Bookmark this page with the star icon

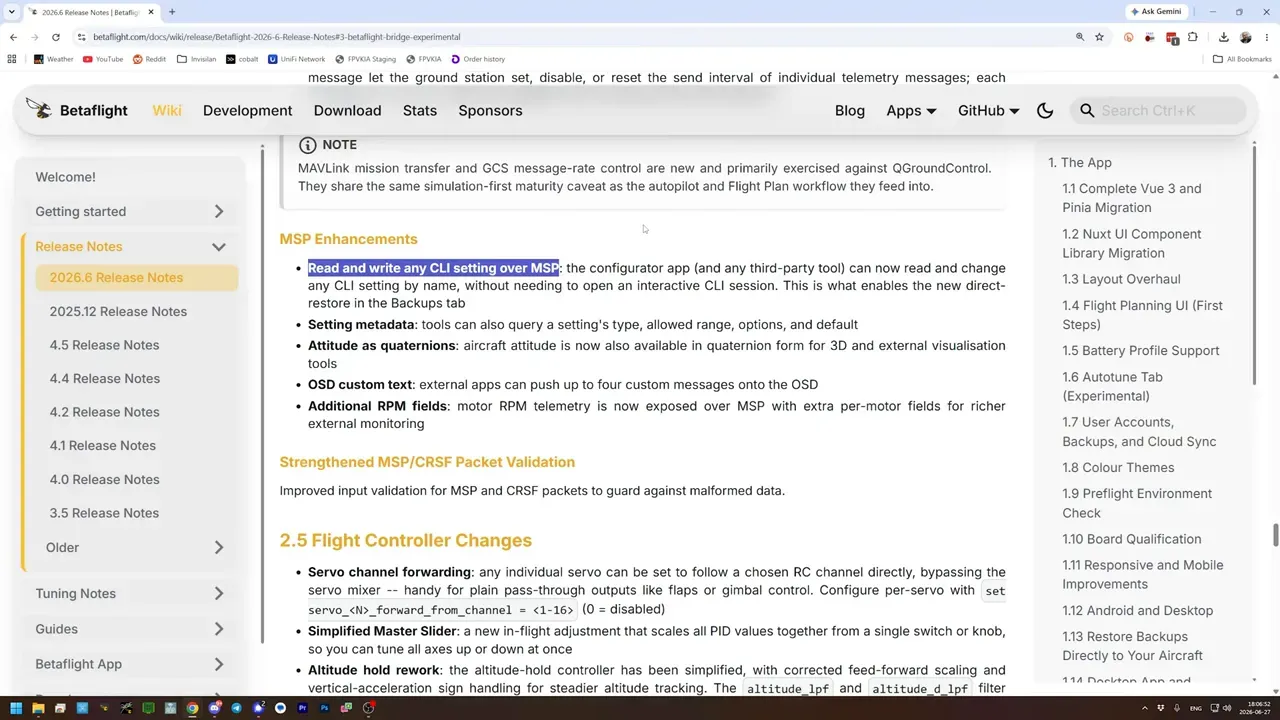pos(1099,37)
